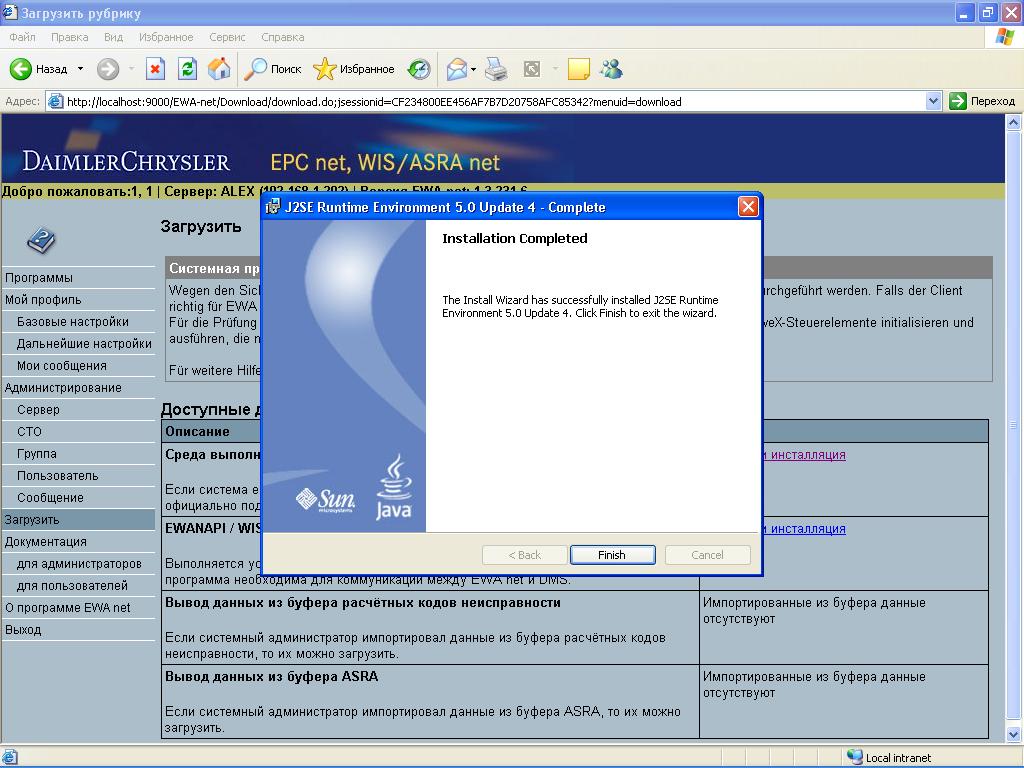Open the Сервис menu
This screenshot has width=1024, height=768.
coord(227,37)
